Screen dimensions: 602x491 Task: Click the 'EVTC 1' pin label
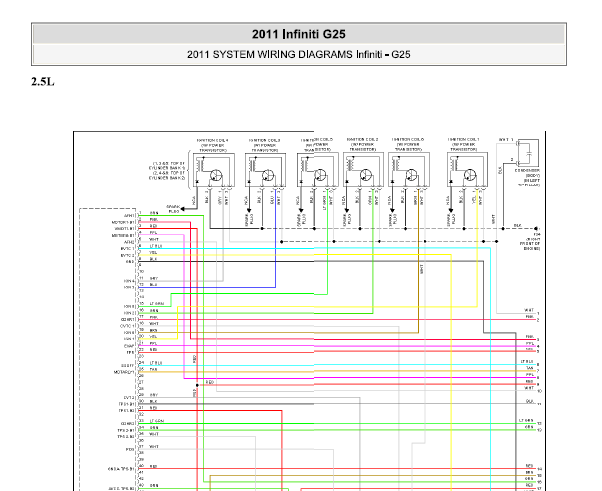click(x=128, y=248)
